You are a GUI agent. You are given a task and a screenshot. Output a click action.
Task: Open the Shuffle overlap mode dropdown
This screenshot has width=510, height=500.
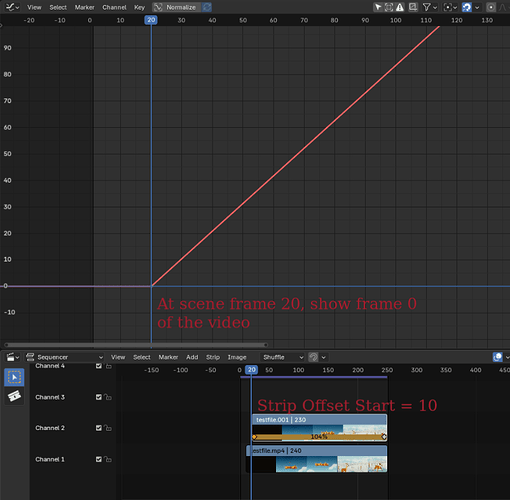pos(283,357)
